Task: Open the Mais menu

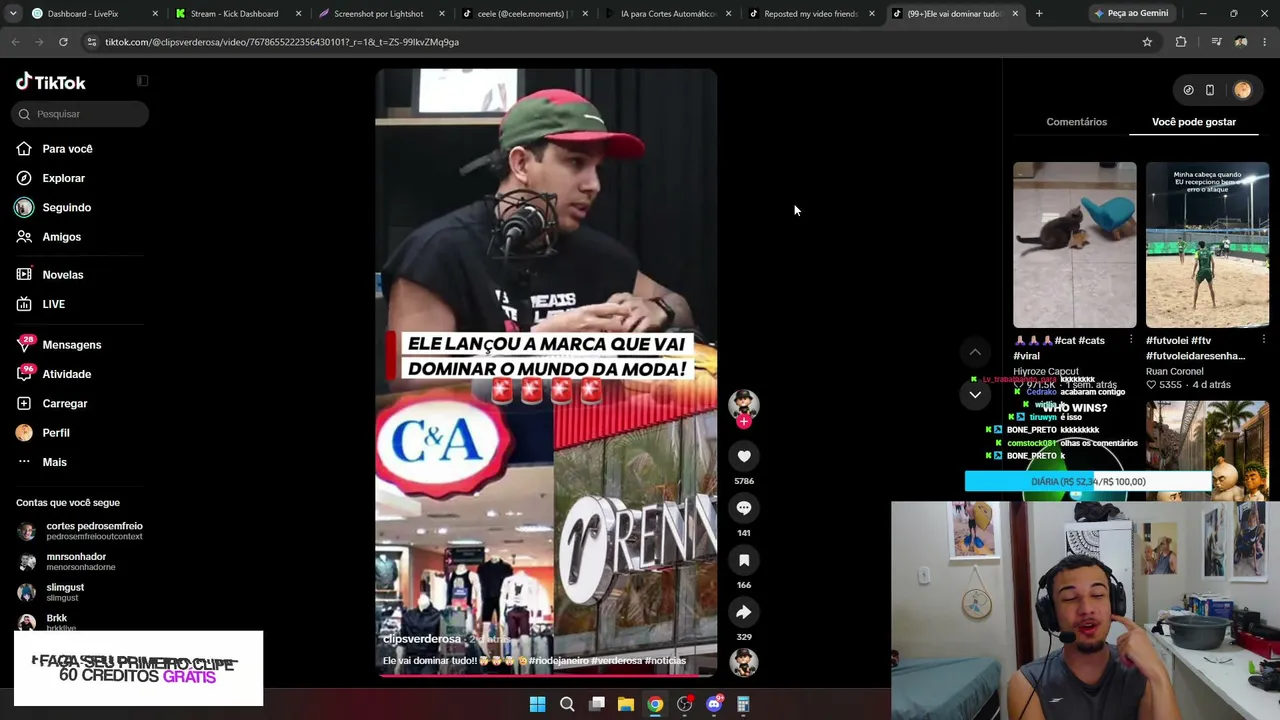Action: 54,462
